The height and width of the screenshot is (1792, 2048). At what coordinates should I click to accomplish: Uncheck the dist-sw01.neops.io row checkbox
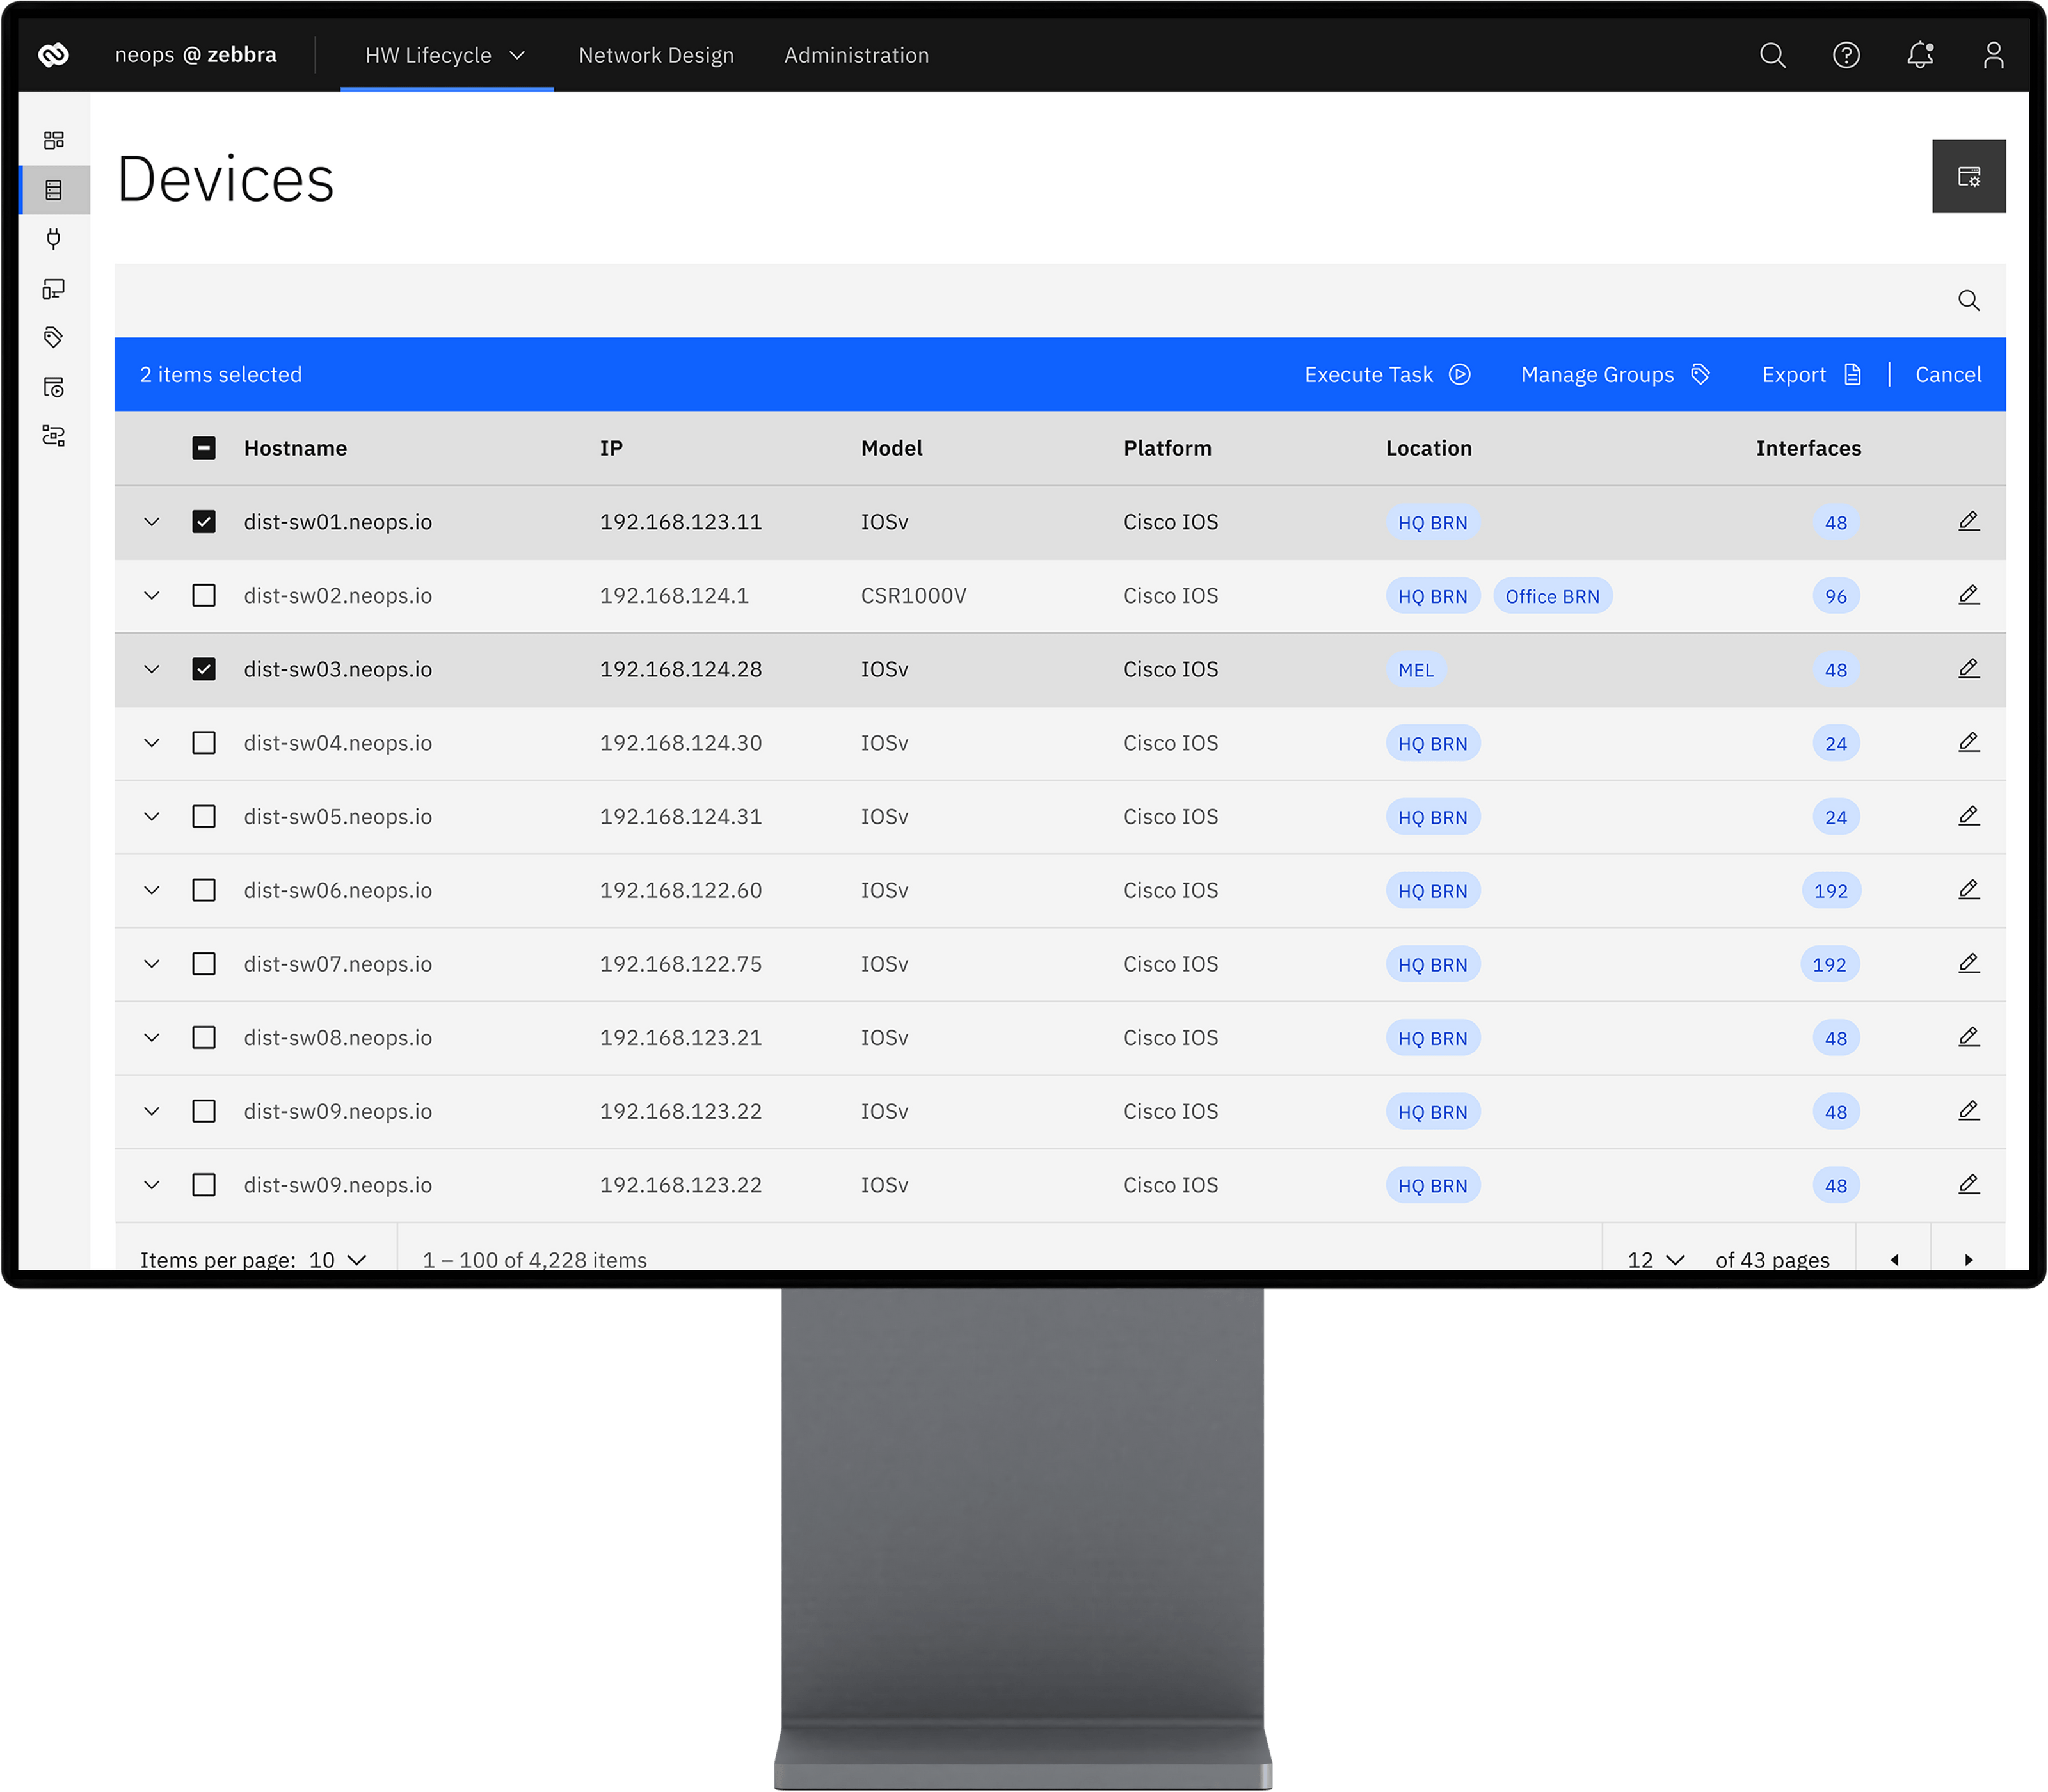click(204, 522)
